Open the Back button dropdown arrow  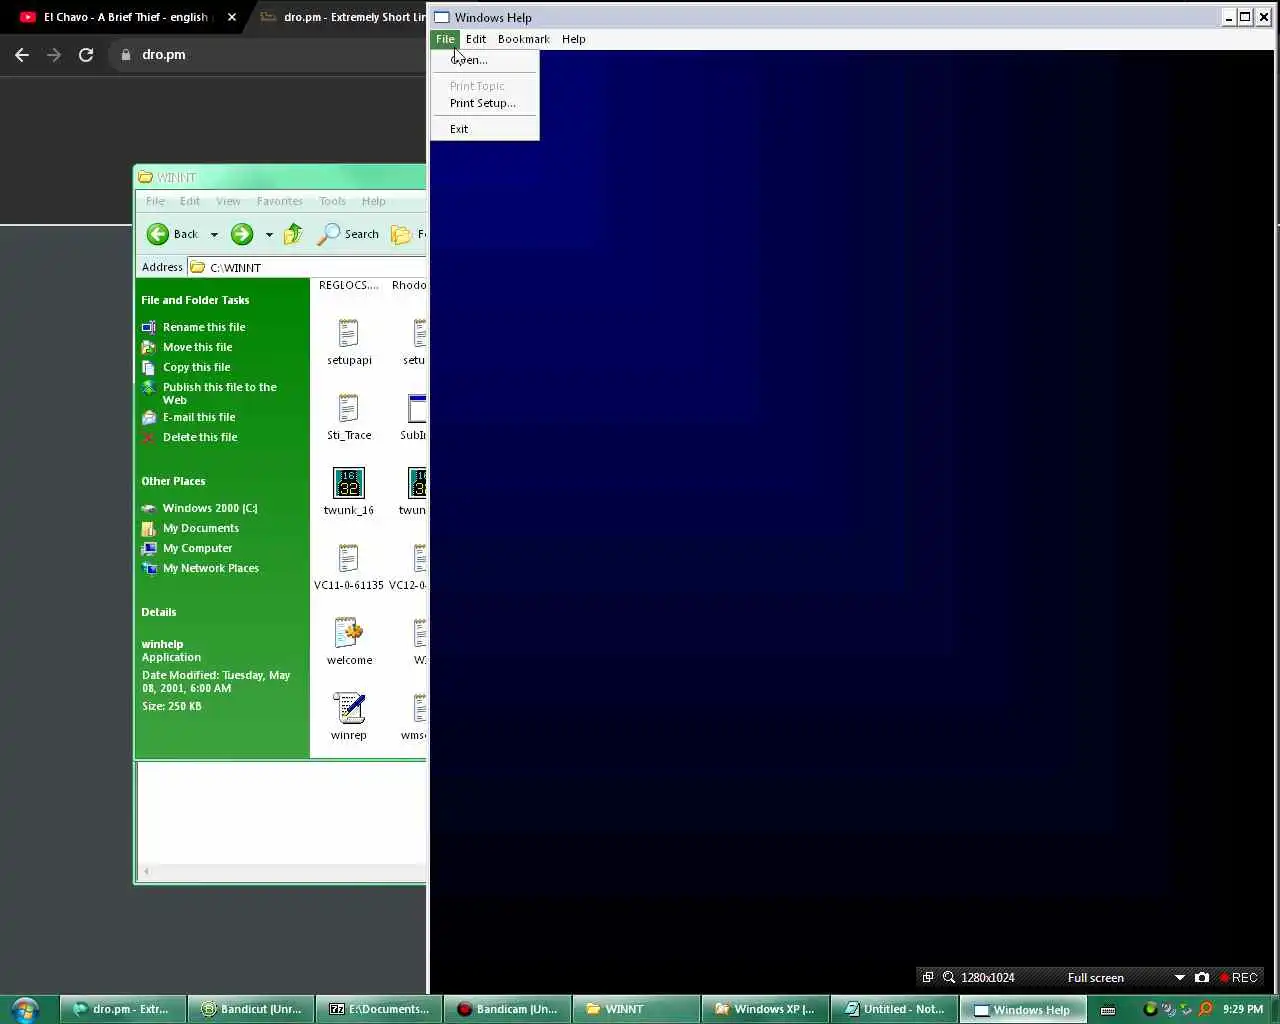tap(214, 235)
